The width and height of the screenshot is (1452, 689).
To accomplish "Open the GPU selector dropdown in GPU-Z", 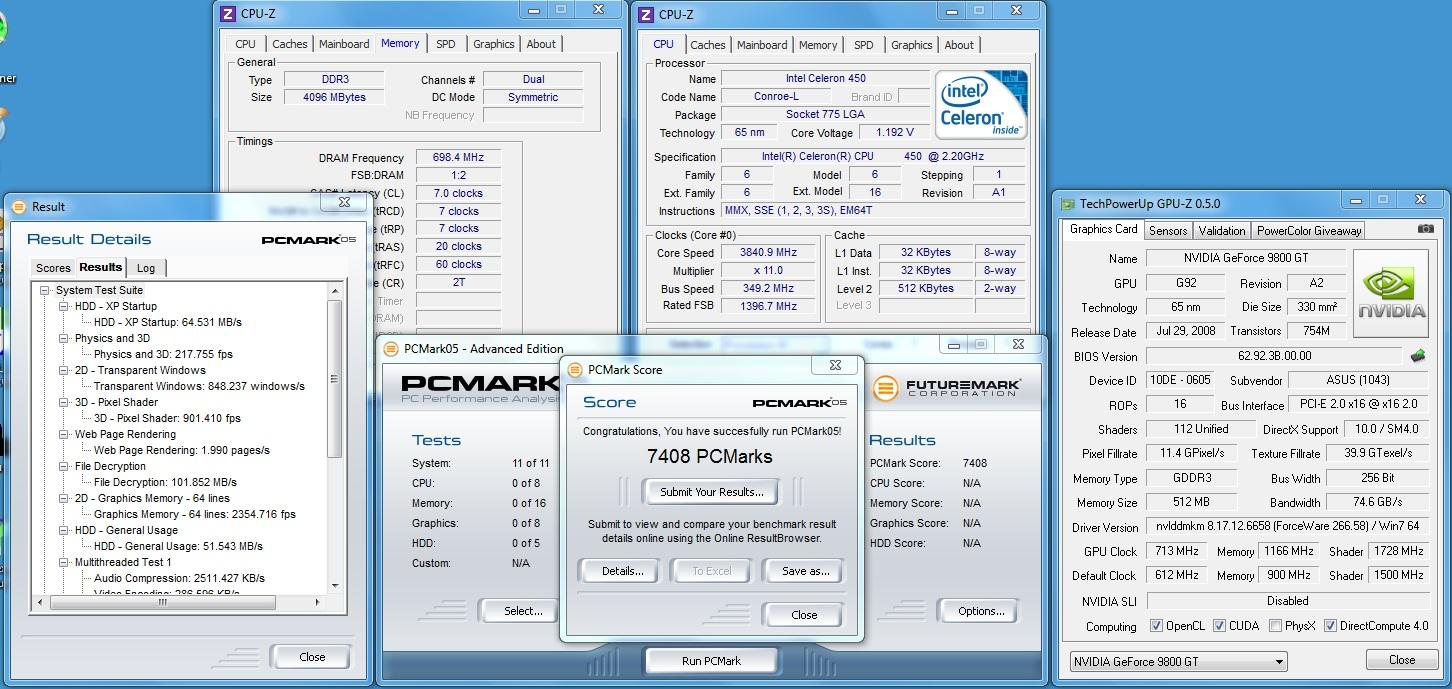I will pos(1178,661).
